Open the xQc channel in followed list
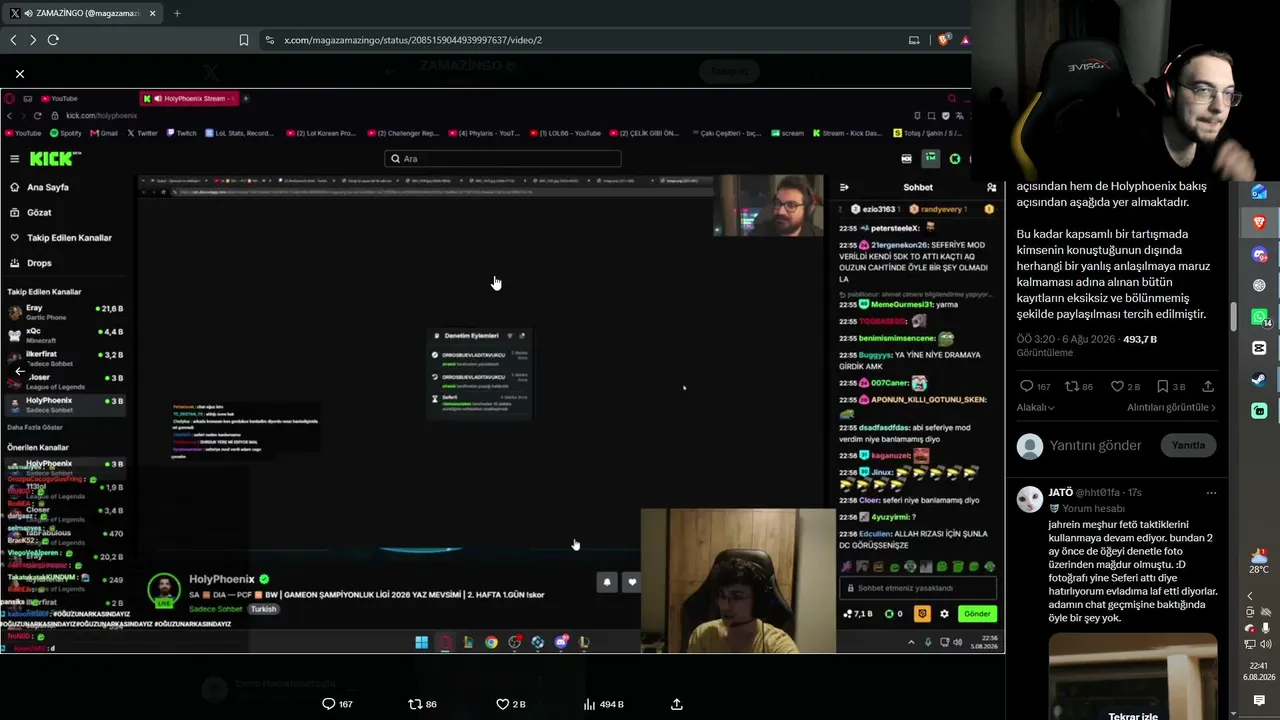This screenshot has width=1280, height=720. click(x=65, y=335)
